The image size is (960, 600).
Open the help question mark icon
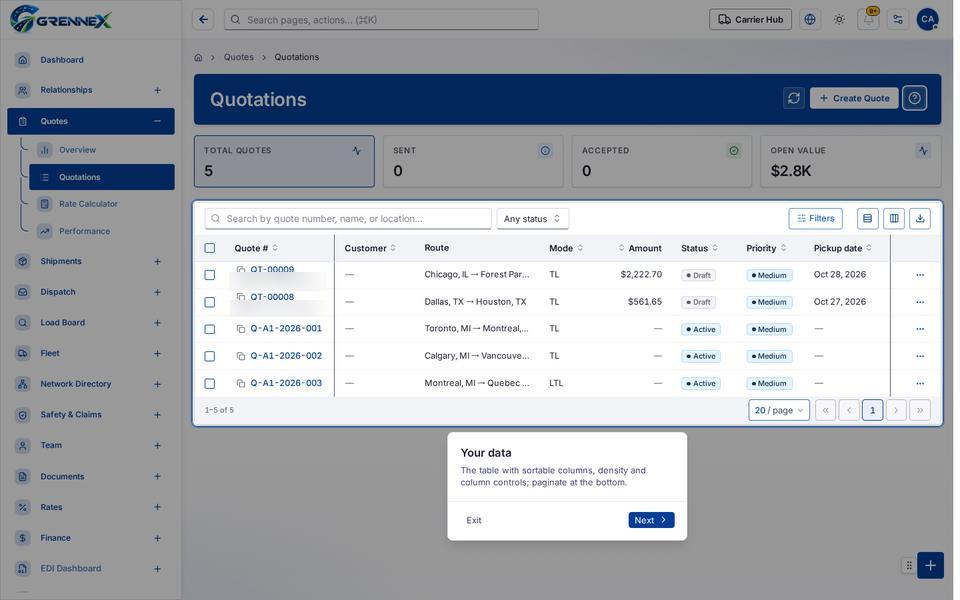(915, 98)
